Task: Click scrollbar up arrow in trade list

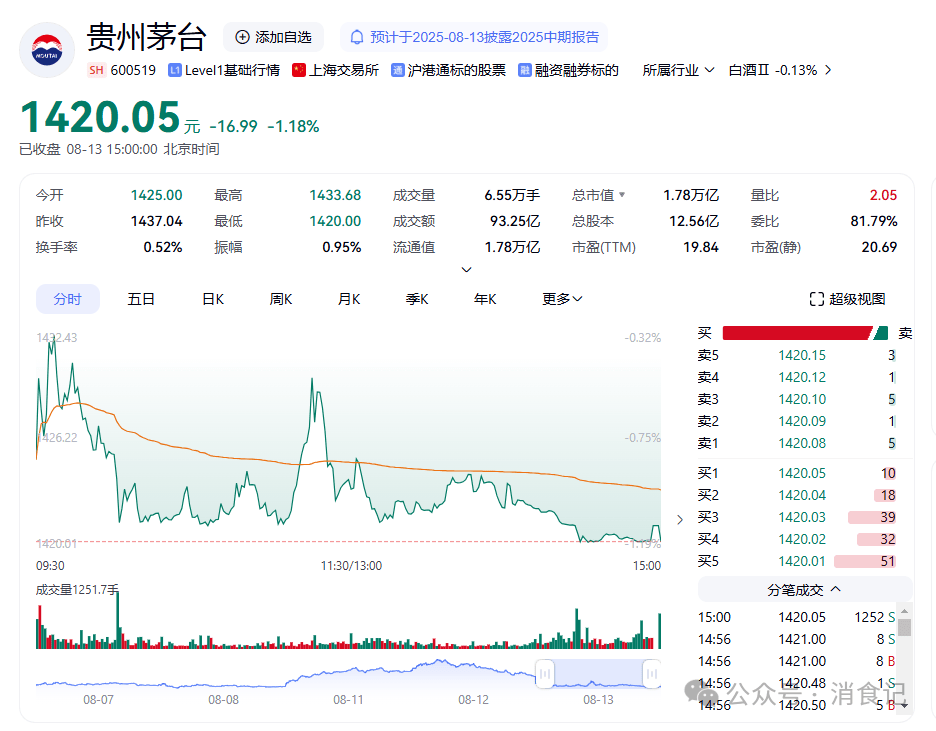Action: [x=904, y=610]
